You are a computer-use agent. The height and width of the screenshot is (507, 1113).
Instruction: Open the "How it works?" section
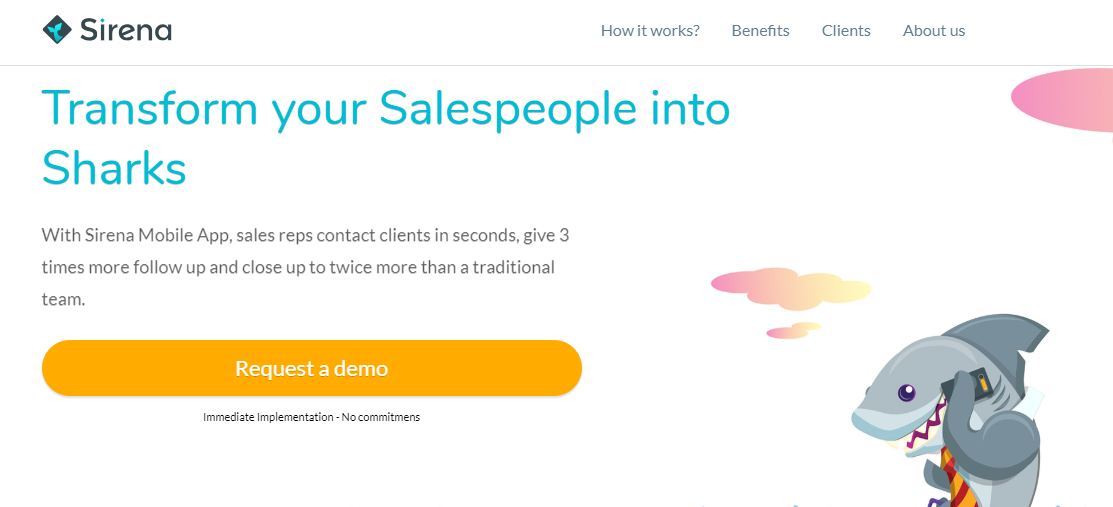tap(650, 30)
